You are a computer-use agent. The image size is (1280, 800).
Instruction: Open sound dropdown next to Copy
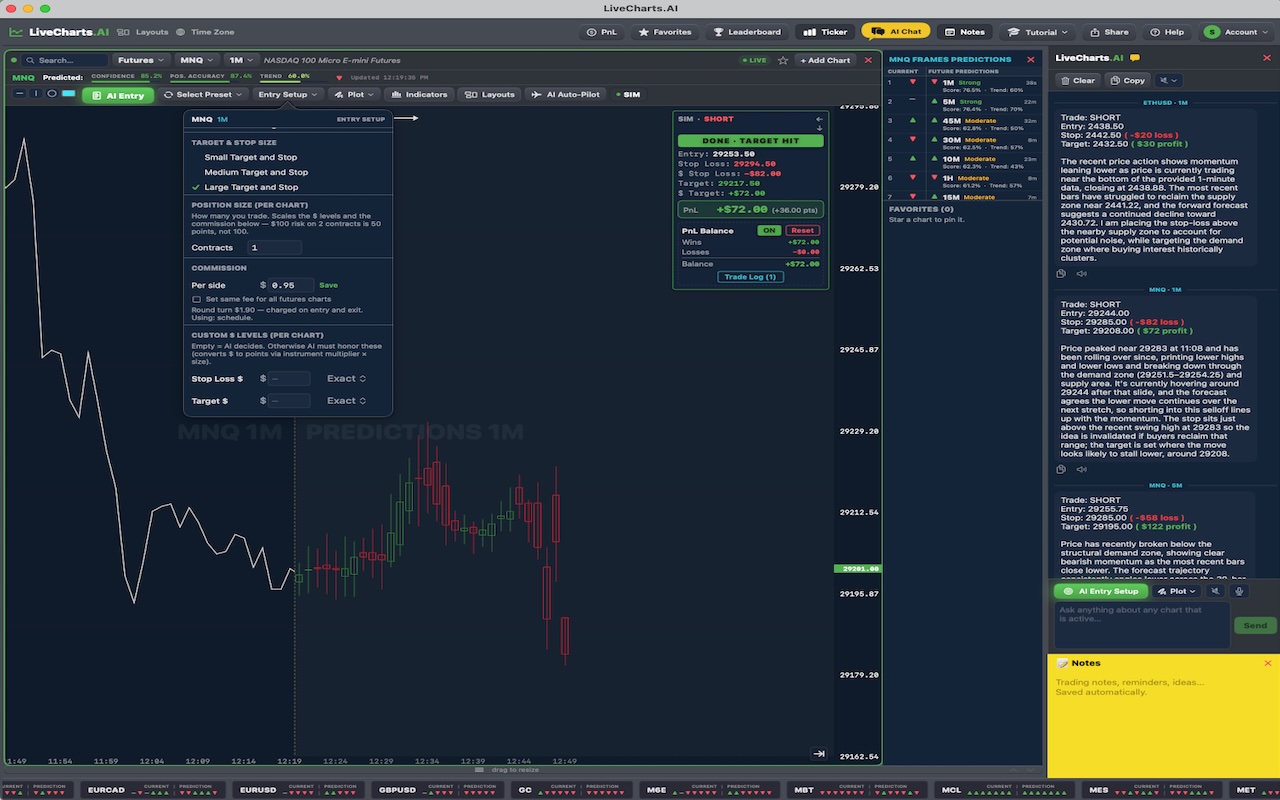tap(1169, 80)
